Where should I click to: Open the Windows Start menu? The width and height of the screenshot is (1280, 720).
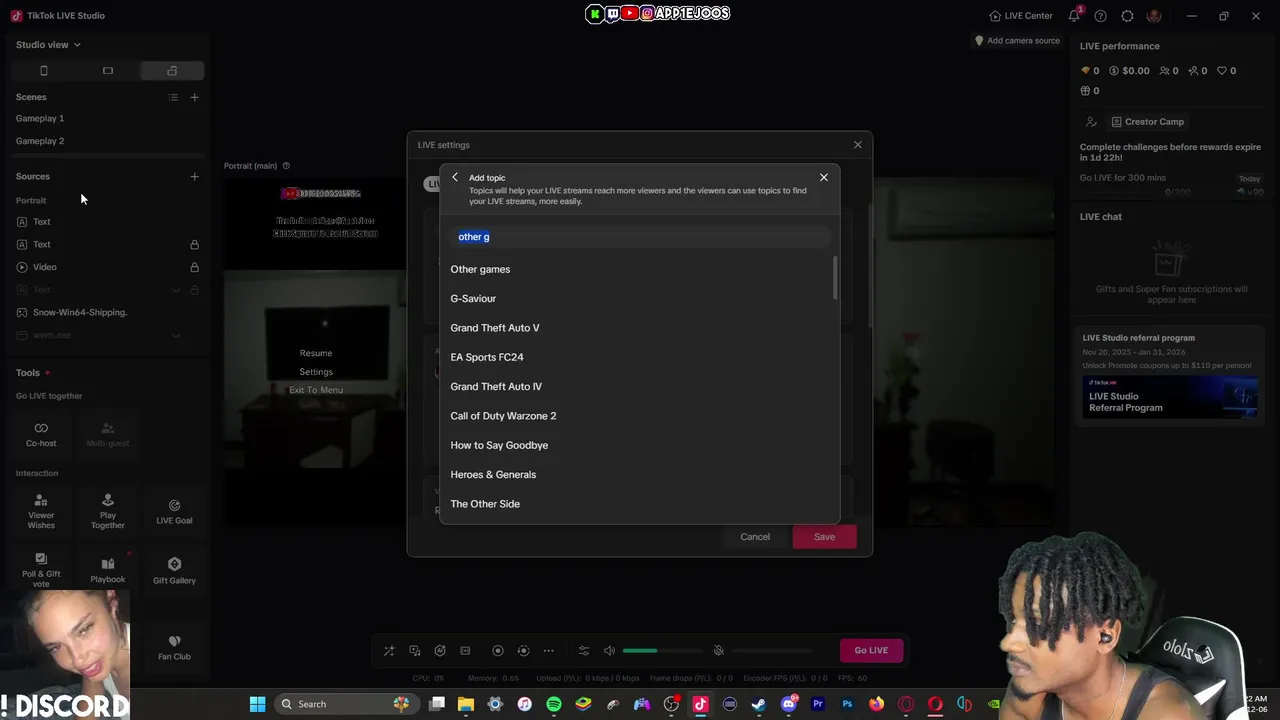[x=257, y=704]
